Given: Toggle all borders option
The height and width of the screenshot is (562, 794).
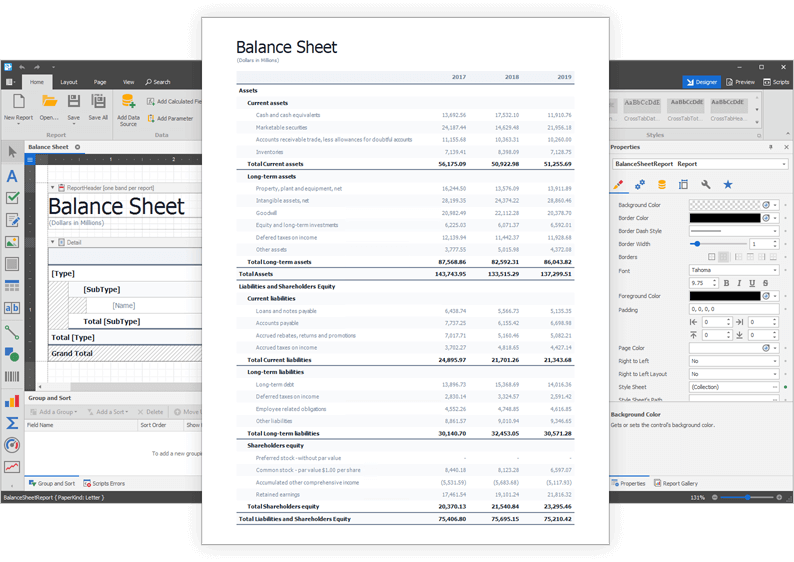Looking at the screenshot, I should pos(711,257).
